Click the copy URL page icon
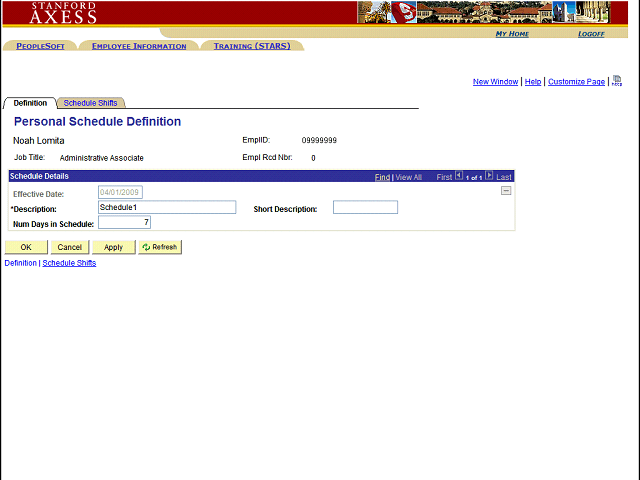 tap(617, 80)
